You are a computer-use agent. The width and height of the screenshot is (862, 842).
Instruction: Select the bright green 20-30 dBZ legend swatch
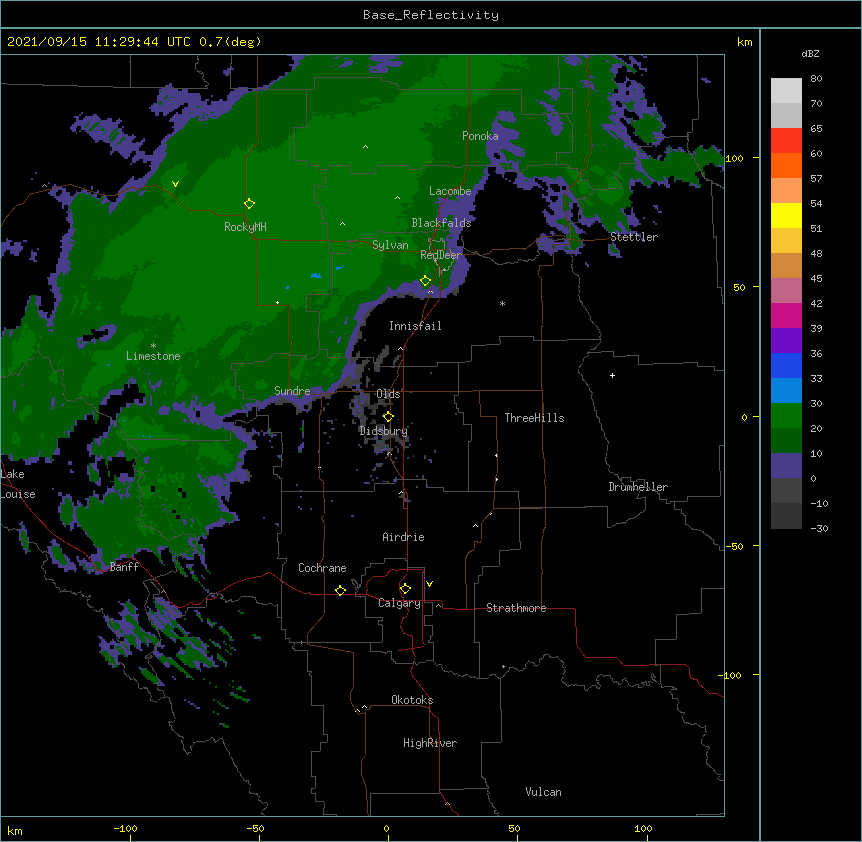point(786,416)
